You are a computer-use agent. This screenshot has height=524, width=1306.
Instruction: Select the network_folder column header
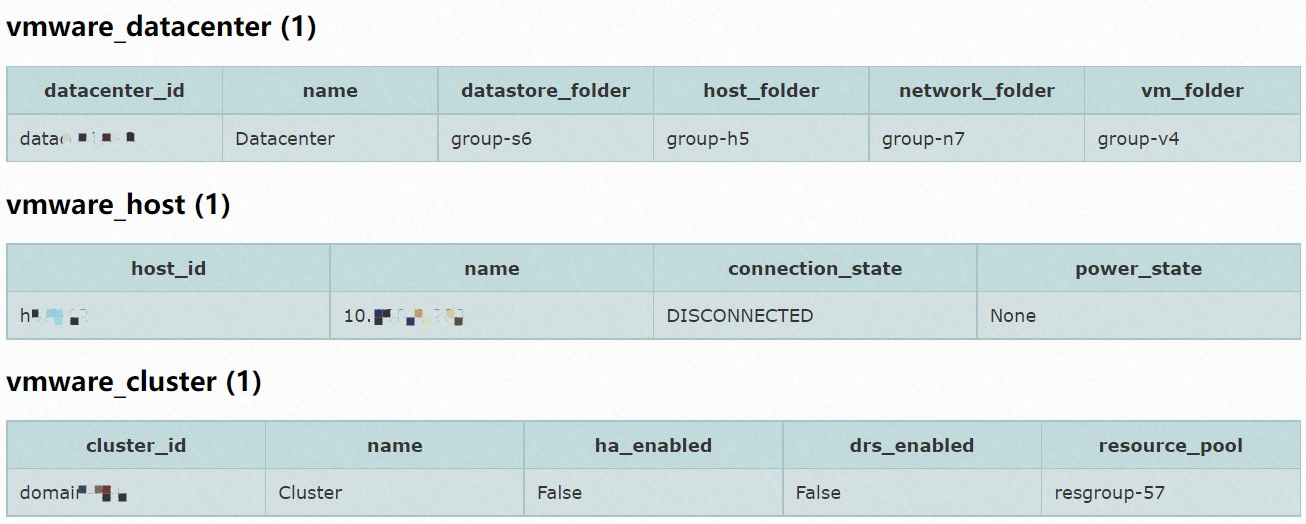point(976,91)
